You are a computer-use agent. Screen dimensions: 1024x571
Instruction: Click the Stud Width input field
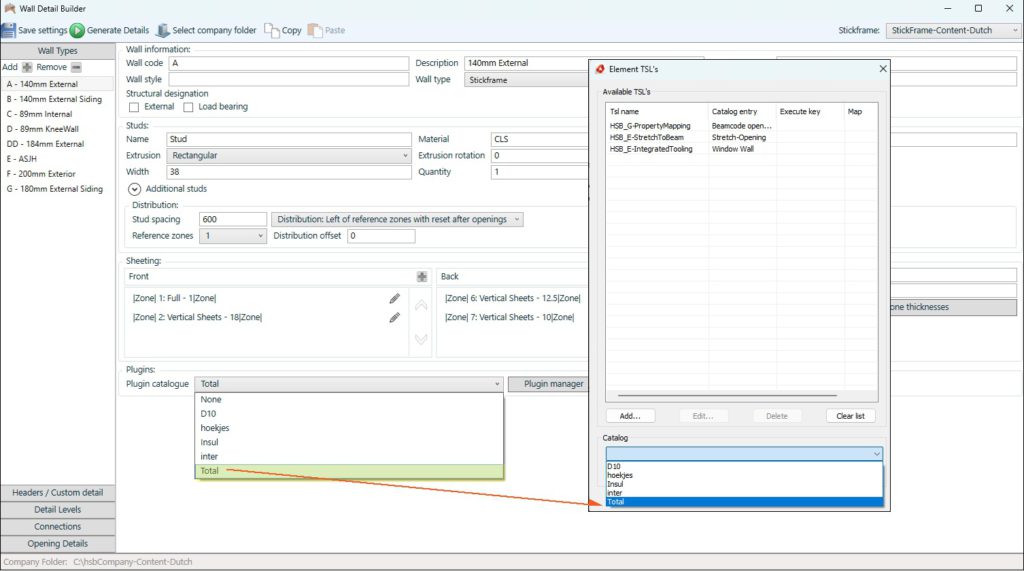coord(289,172)
